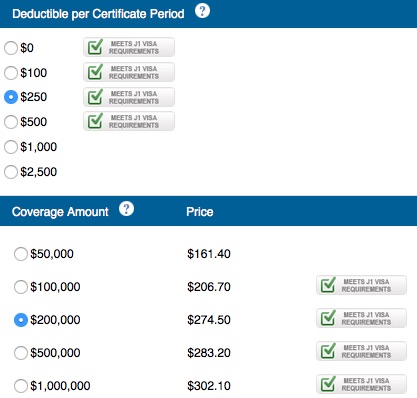Viewport: 417px width, 398px height.
Task: Pick the $1,000 deductible option
Action: pyautogui.click(x=11, y=147)
